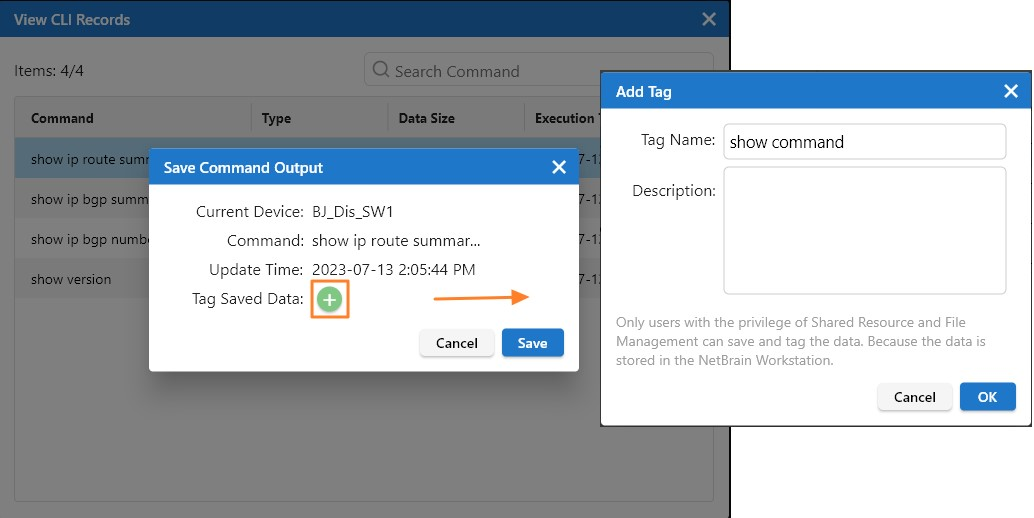Viewport: 1034px width, 518px height.
Task: Click into the Description text area
Action: (863, 230)
